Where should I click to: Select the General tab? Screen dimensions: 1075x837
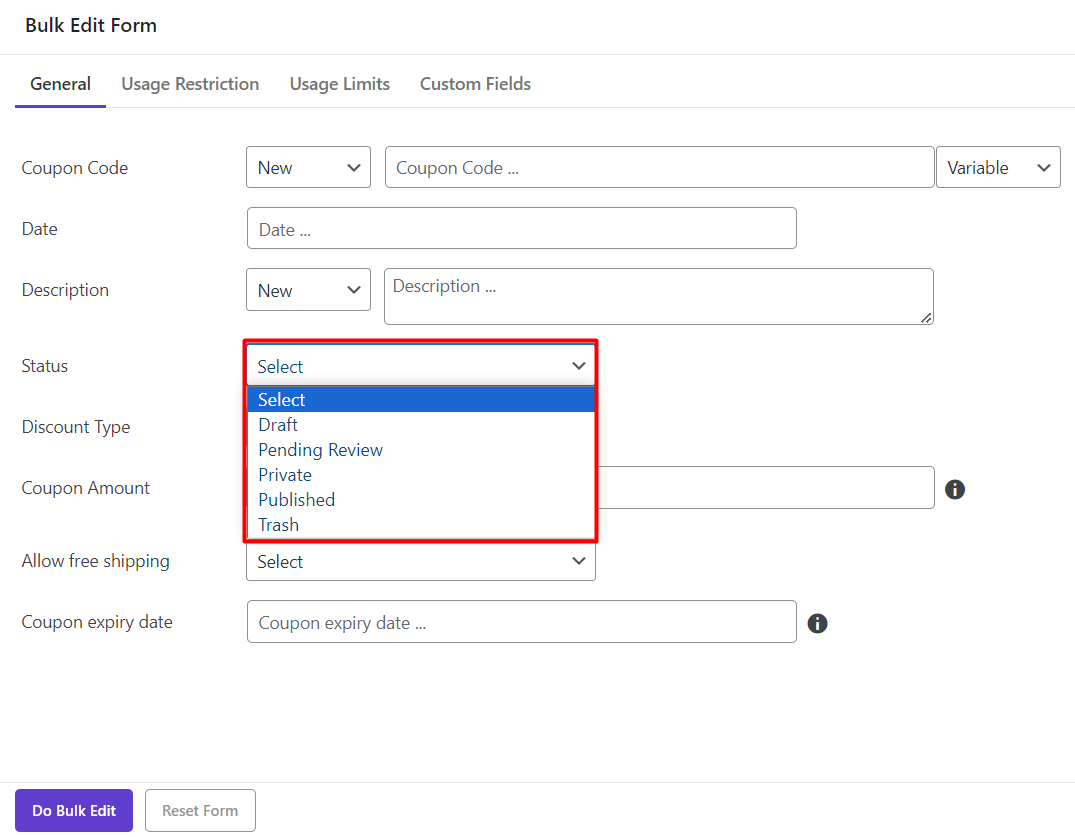[x=60, y=84]
